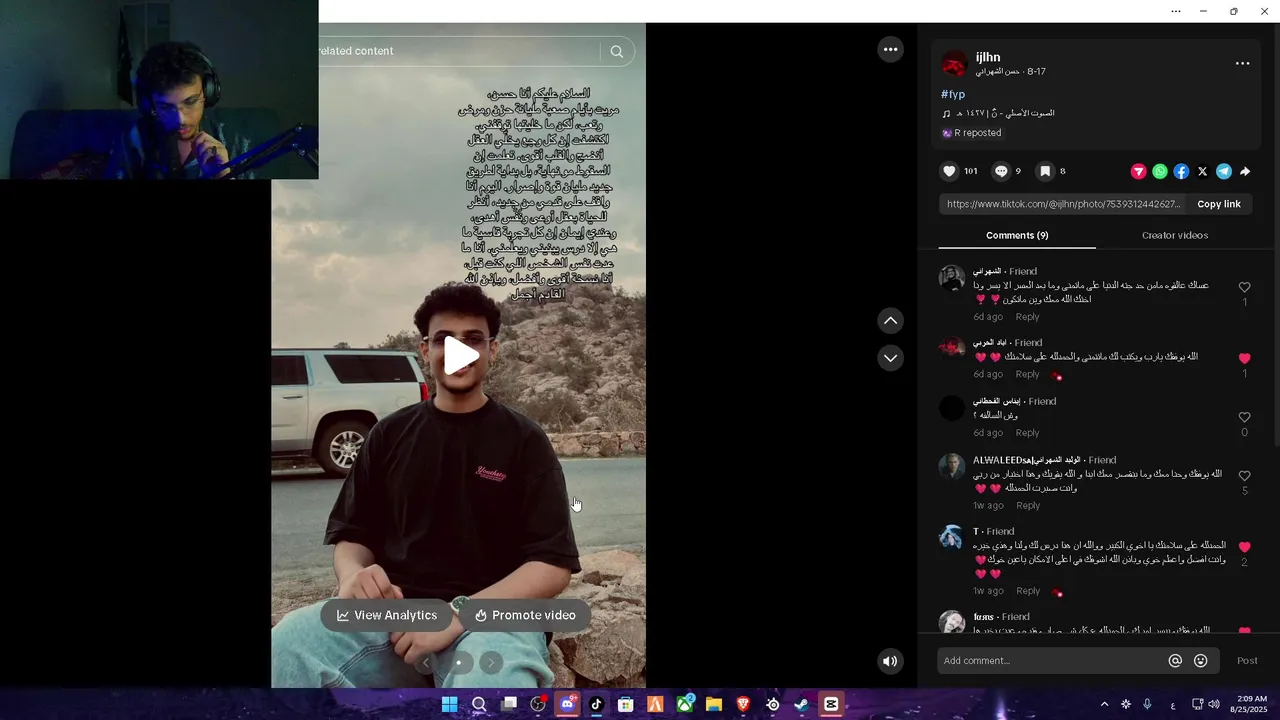The height and width of the screenshot is (720, 1280).
Task: Go to previous video with up chevron
Action: [x=890, y=321]
